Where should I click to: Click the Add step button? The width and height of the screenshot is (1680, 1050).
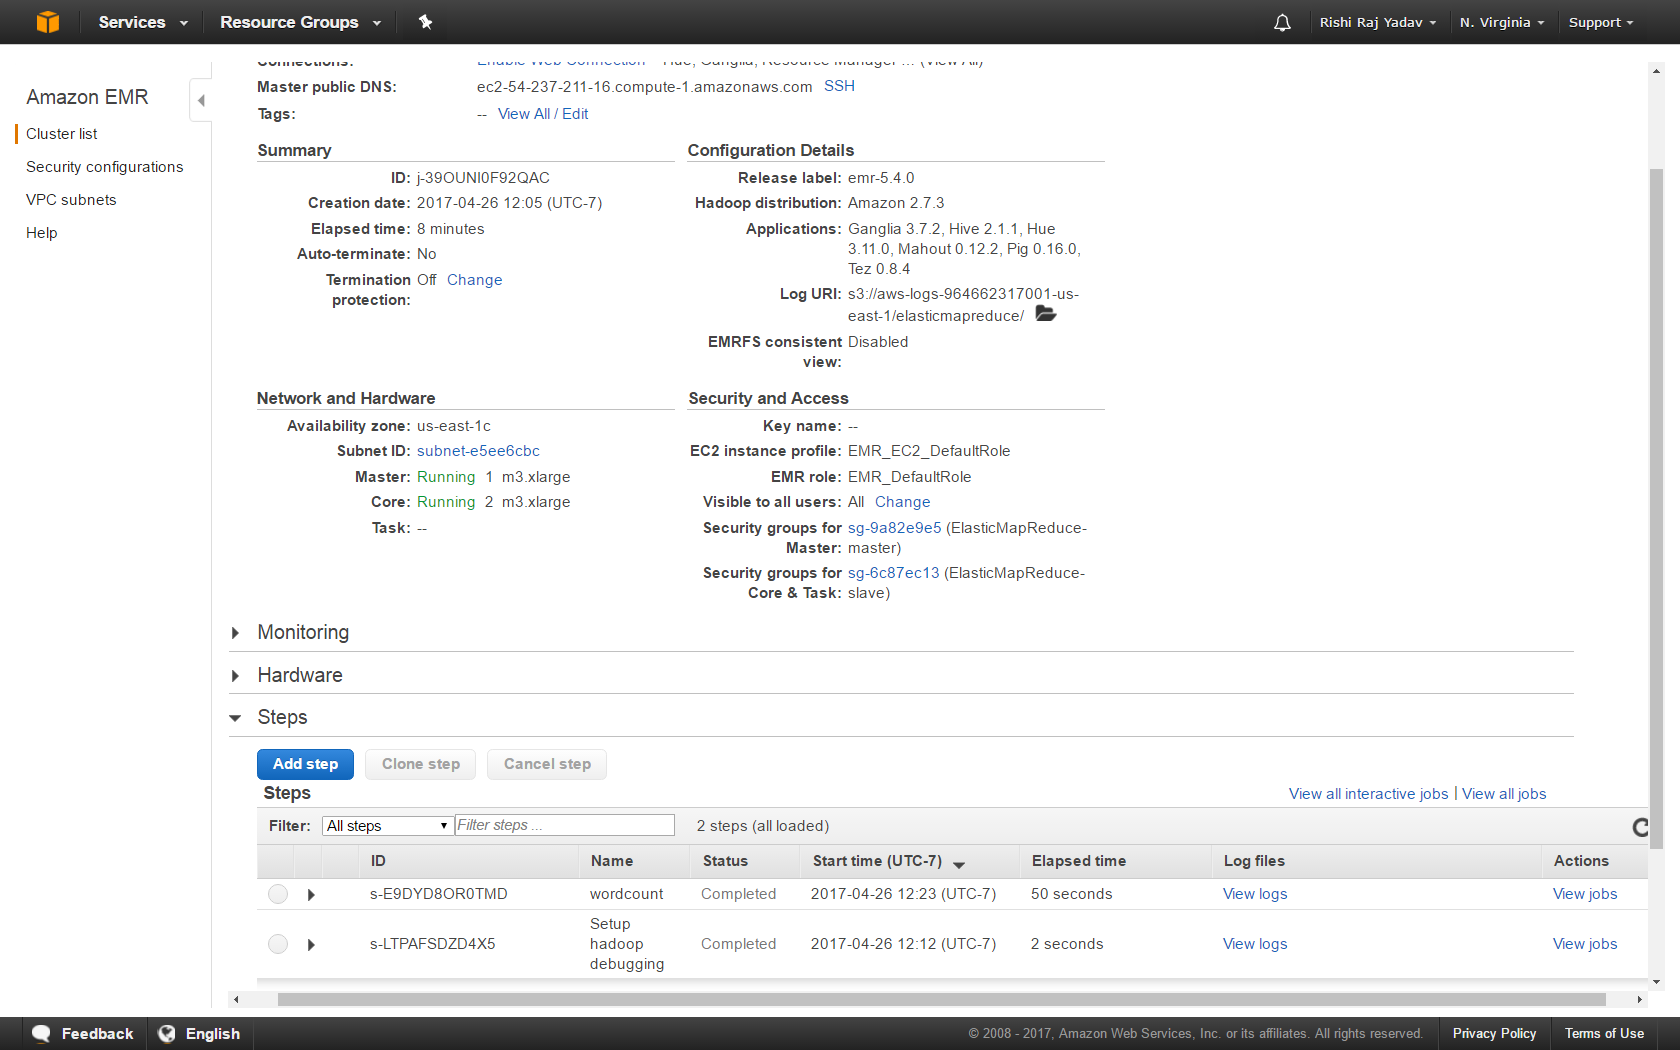point(305,764)
